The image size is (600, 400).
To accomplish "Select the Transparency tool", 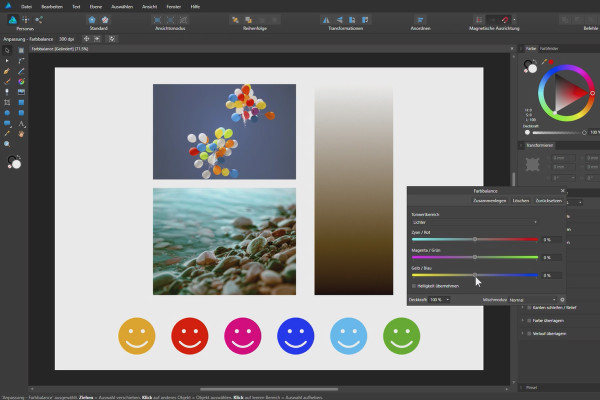I will 7,92.
